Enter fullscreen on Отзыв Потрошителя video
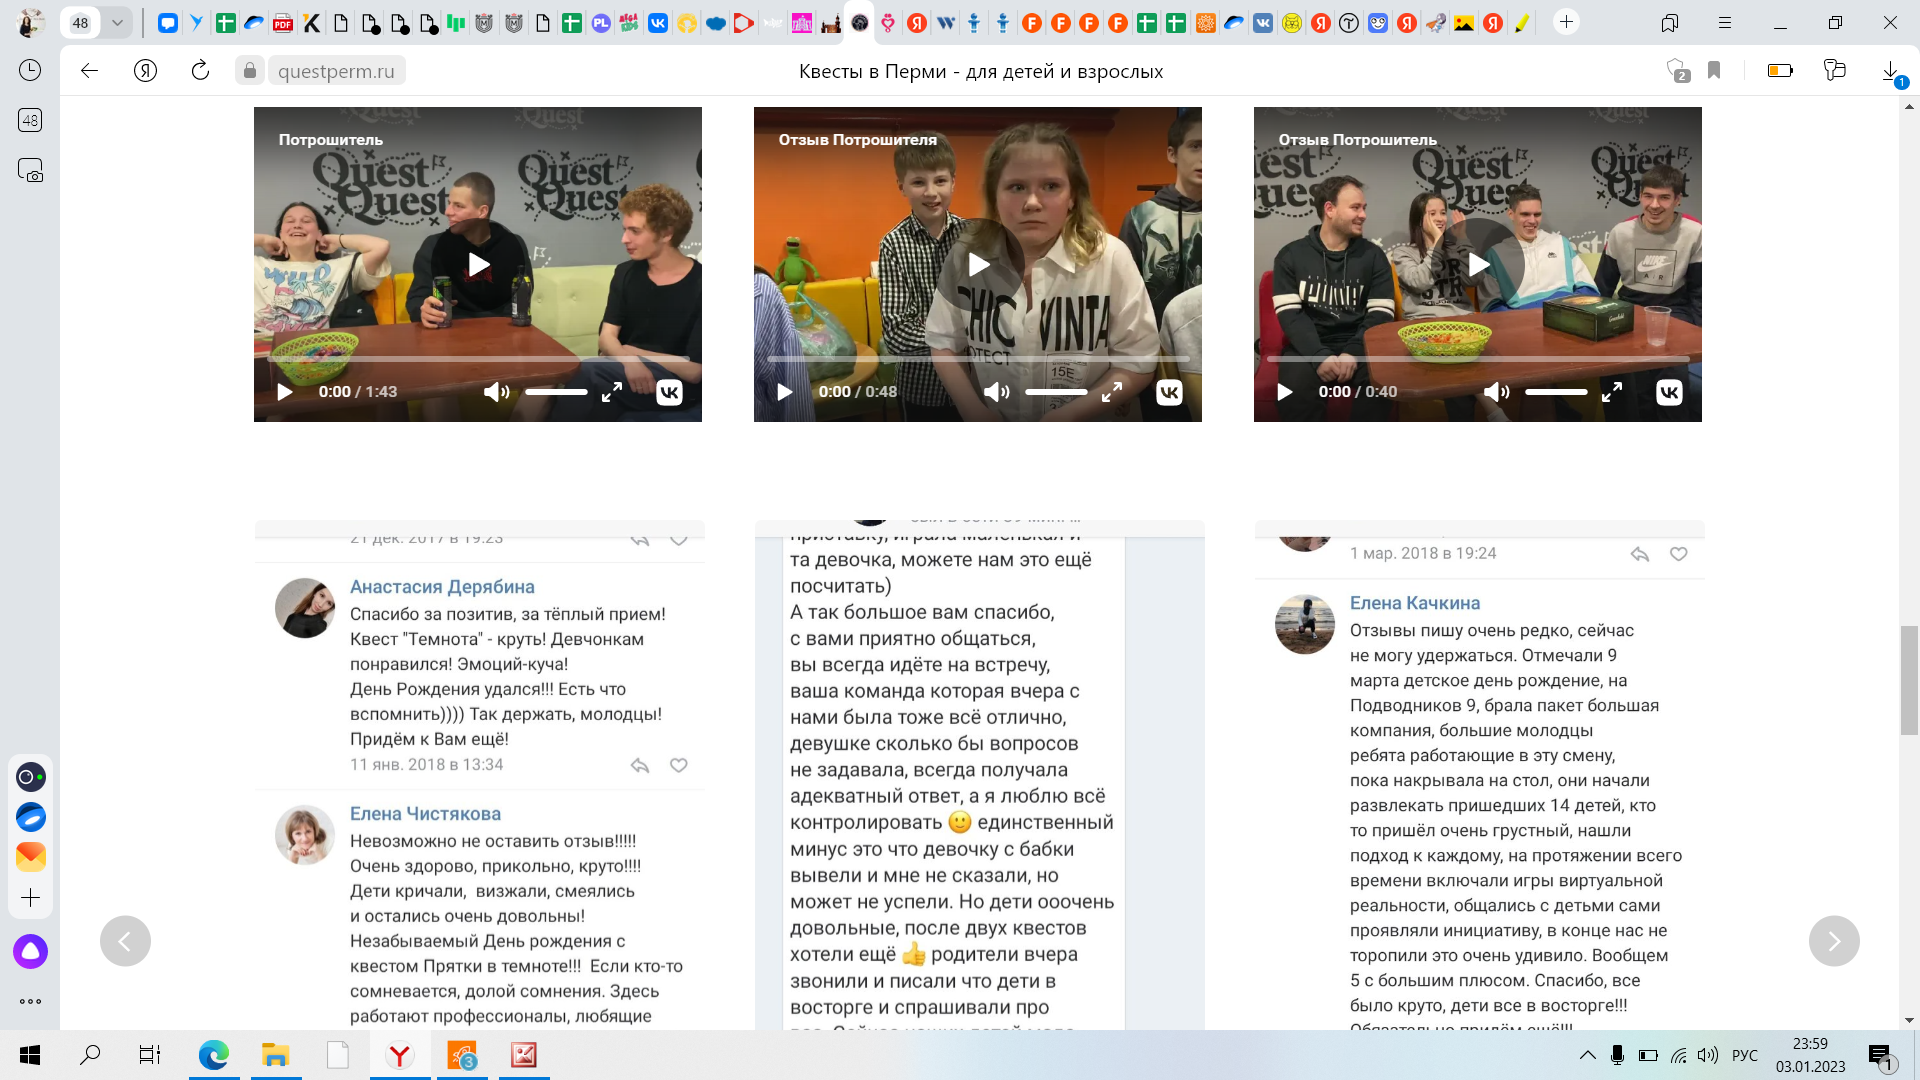The image size is (1920, 1080). click(1112, 392)
